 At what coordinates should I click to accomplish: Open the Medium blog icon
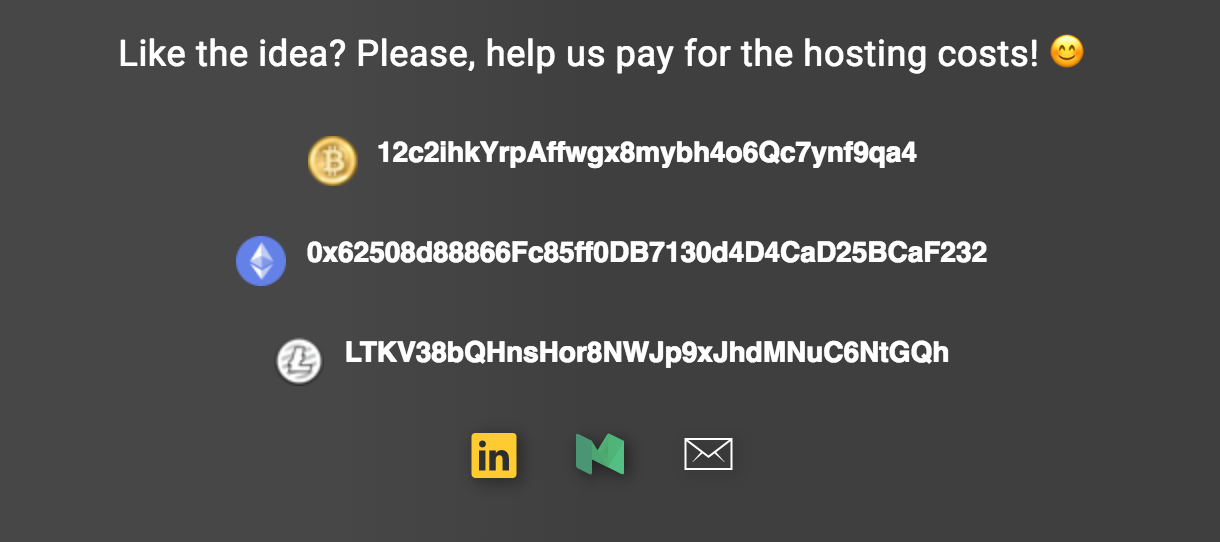click(x=600, y=454)
